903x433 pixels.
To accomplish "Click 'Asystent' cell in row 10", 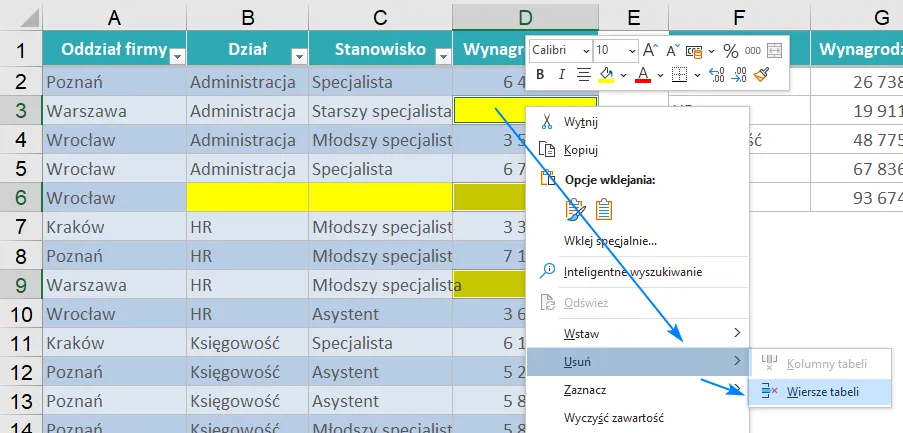I will pos(381,314).
